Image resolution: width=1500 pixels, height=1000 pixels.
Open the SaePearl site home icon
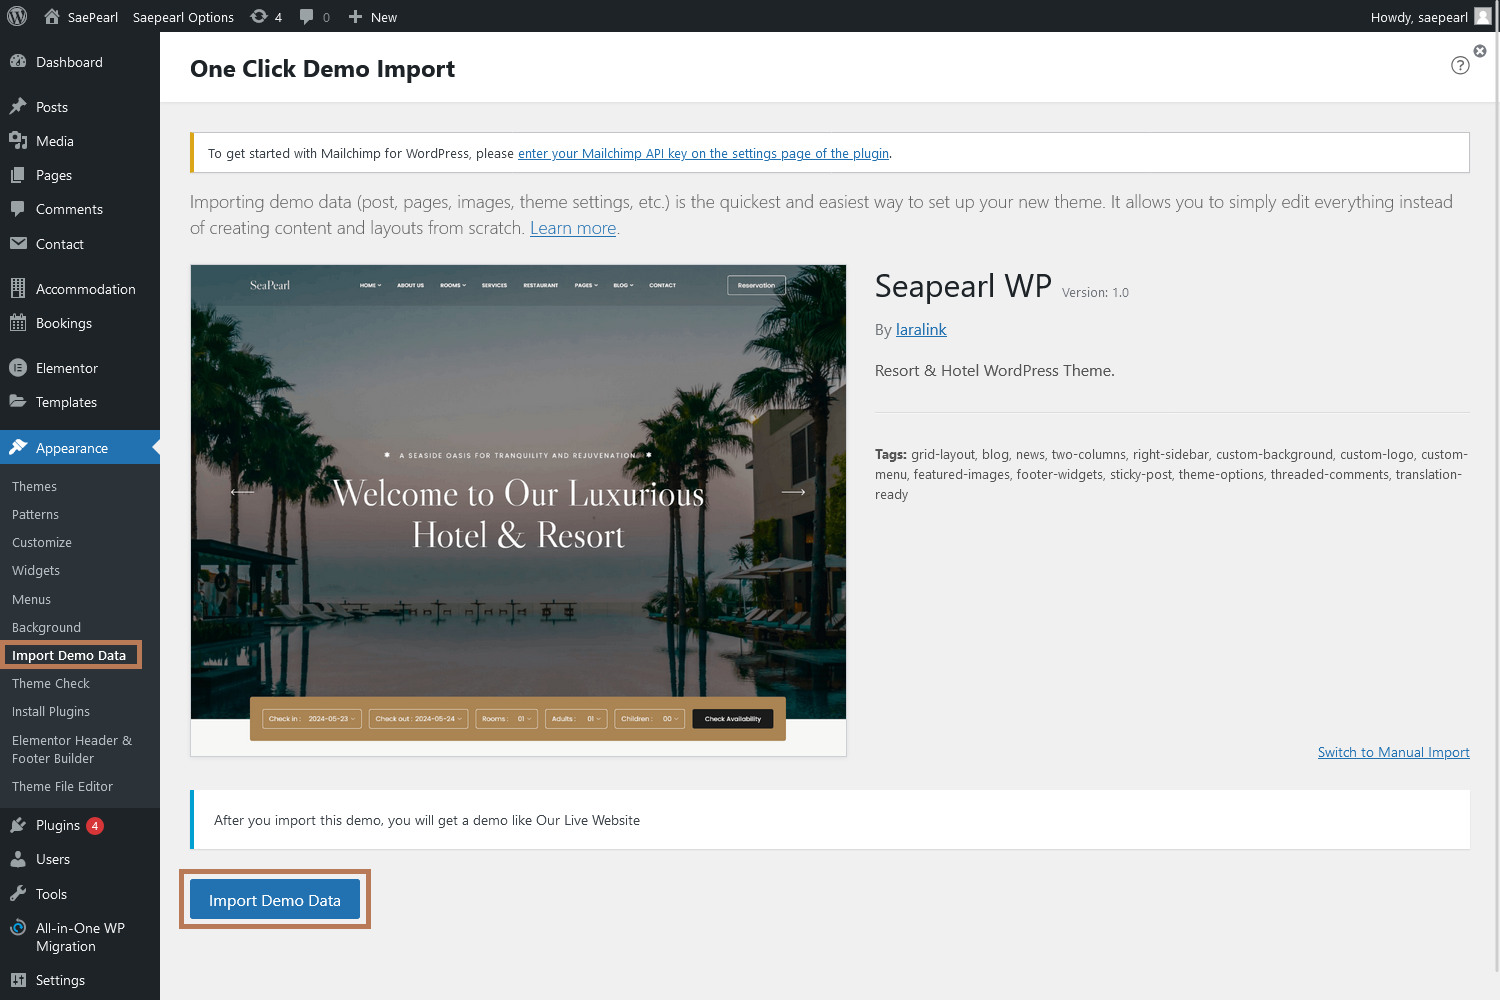tap(52, 17)
